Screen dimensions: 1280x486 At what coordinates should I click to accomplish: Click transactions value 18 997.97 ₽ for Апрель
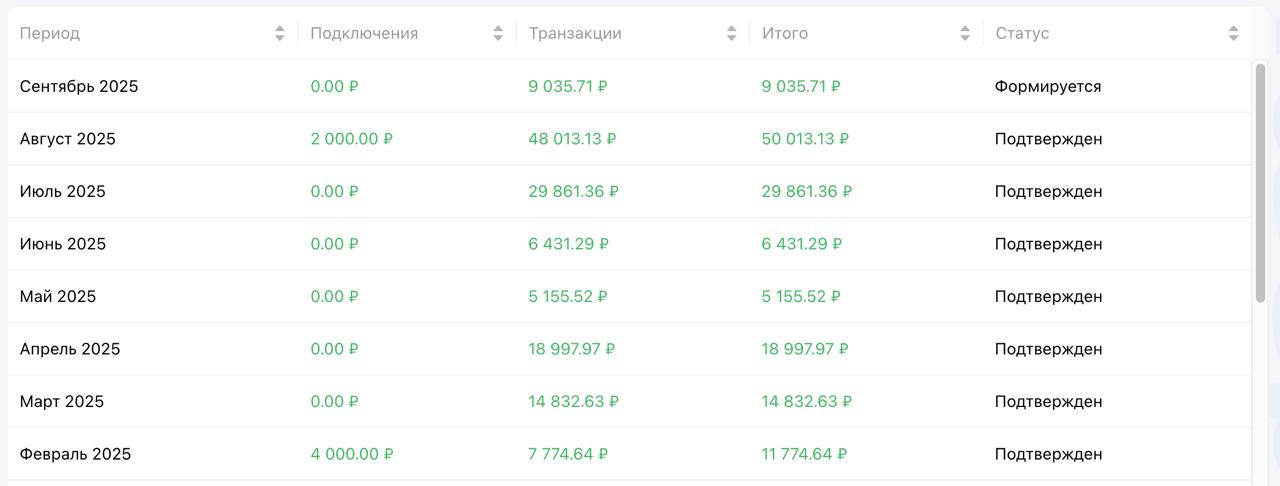click(x=572, y=349)
